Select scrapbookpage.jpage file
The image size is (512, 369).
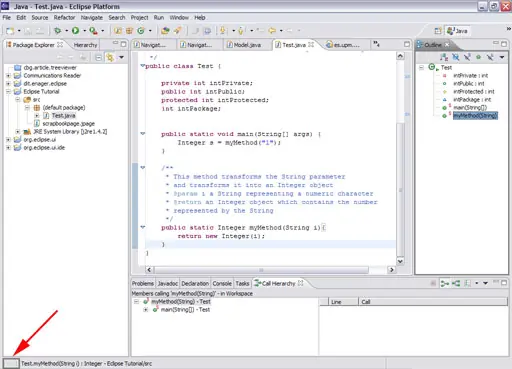68,124
